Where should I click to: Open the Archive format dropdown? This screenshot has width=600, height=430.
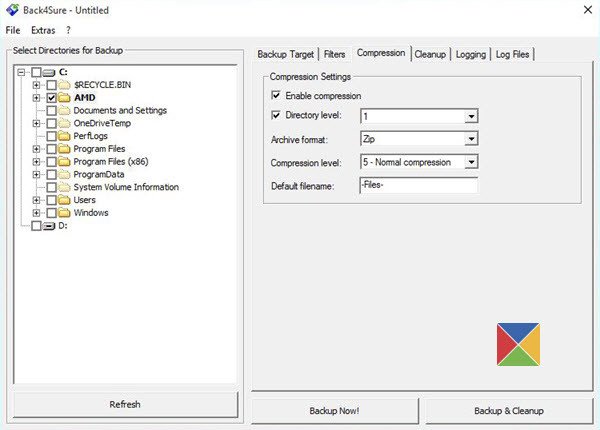point(471,138)
